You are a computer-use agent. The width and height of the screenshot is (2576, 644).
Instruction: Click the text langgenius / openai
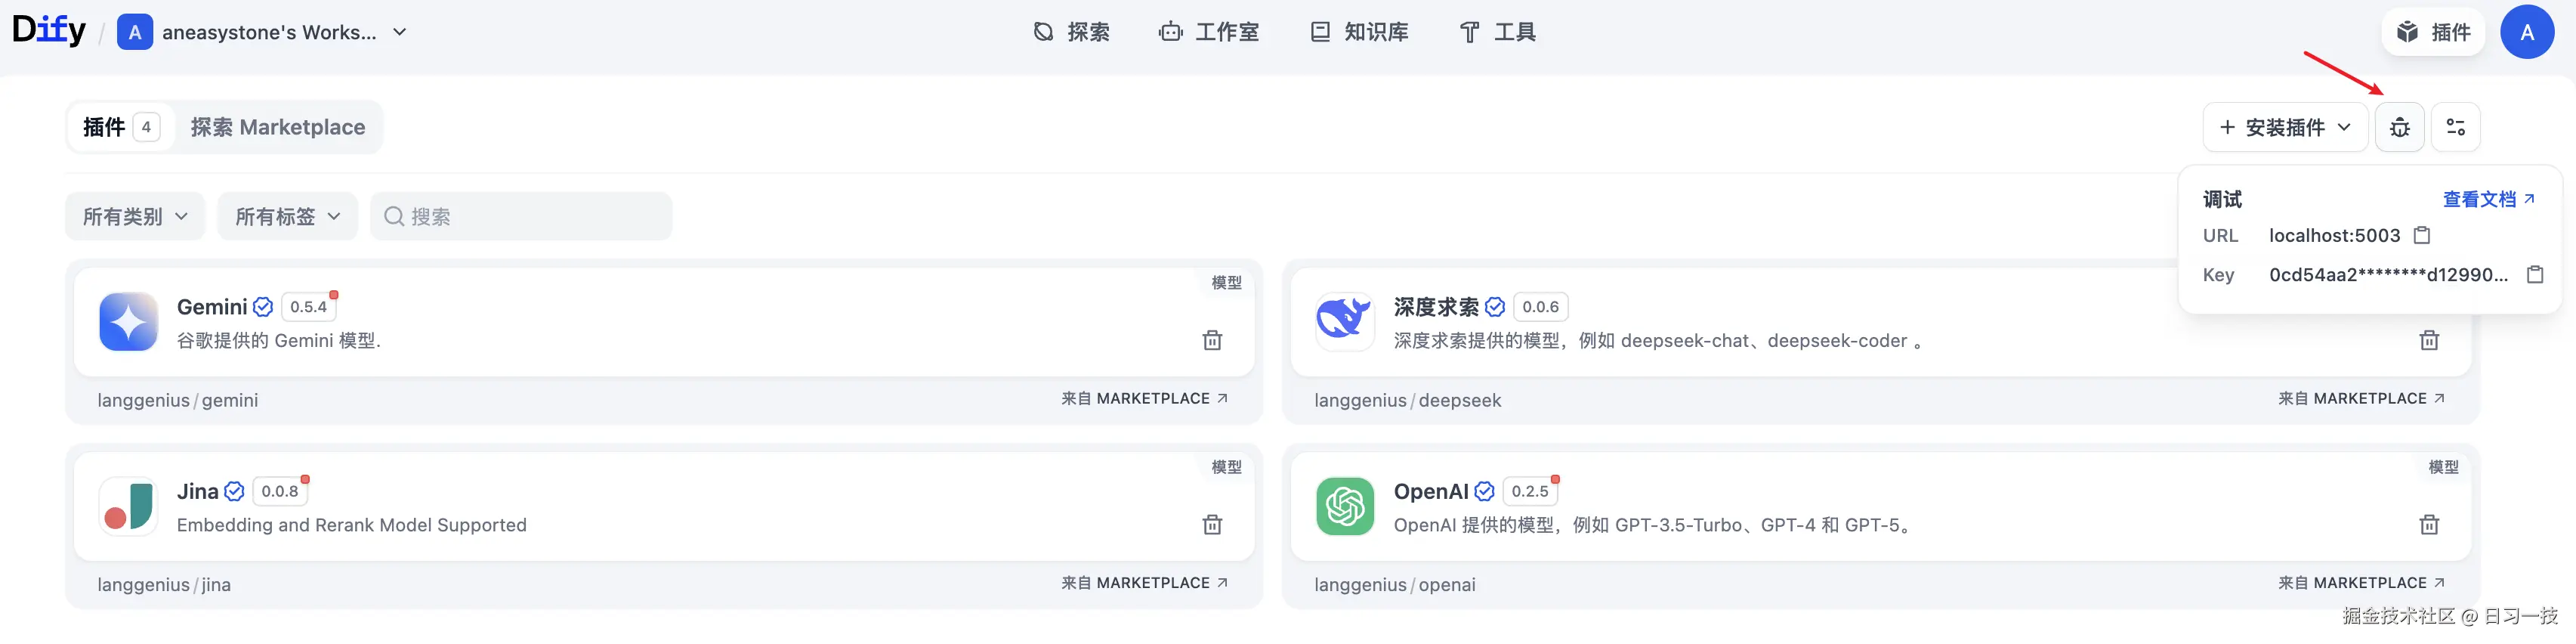[x=1395, y=584]
